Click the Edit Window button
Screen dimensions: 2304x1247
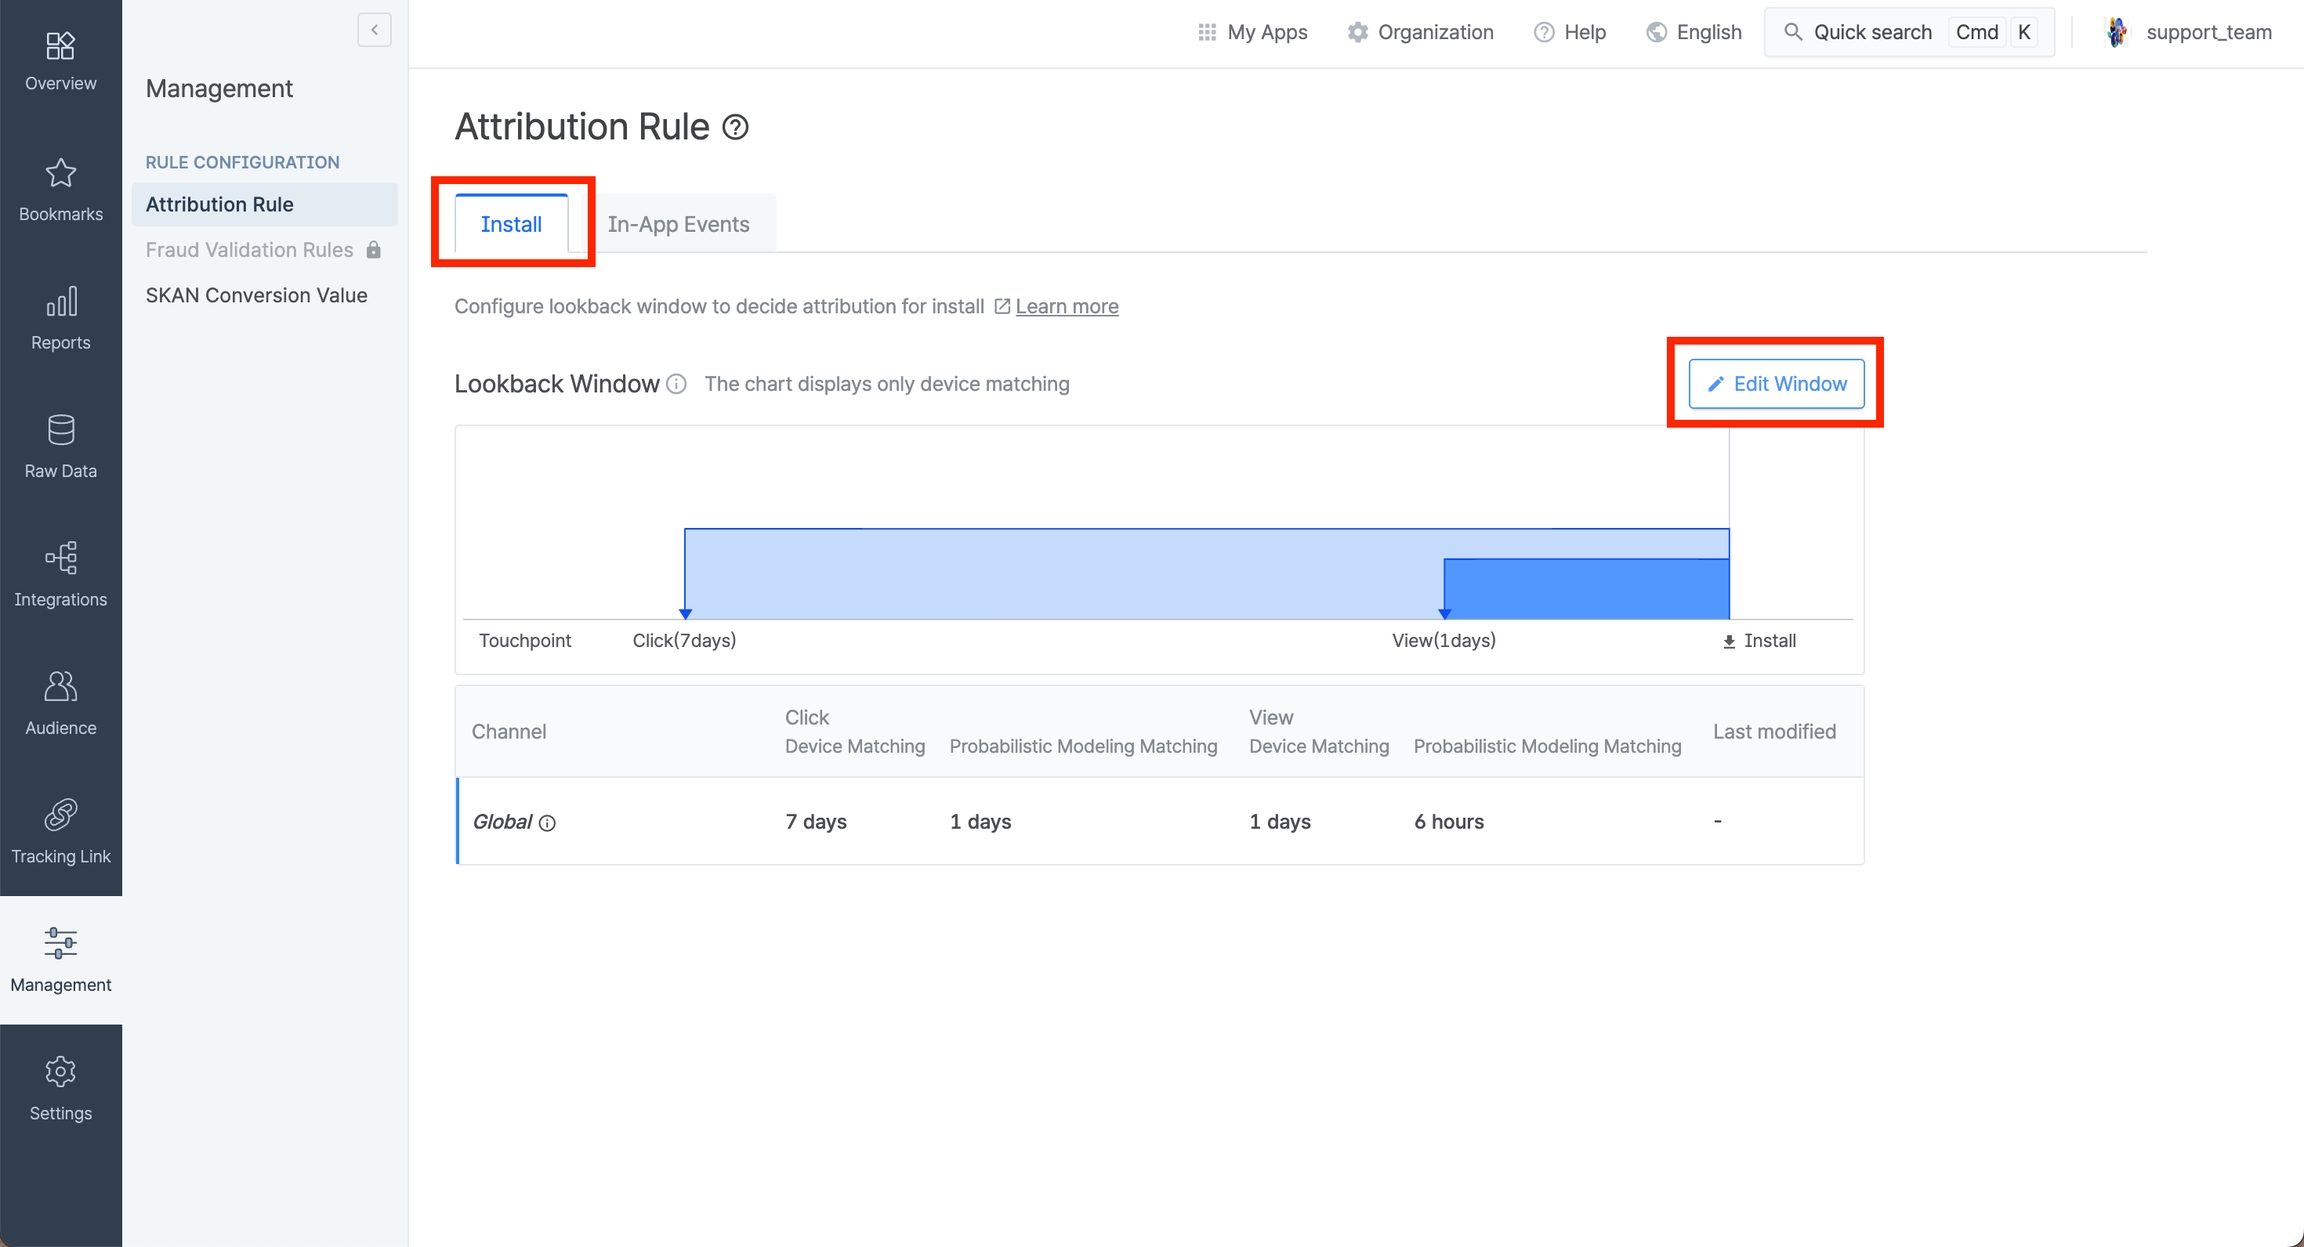1776,384
